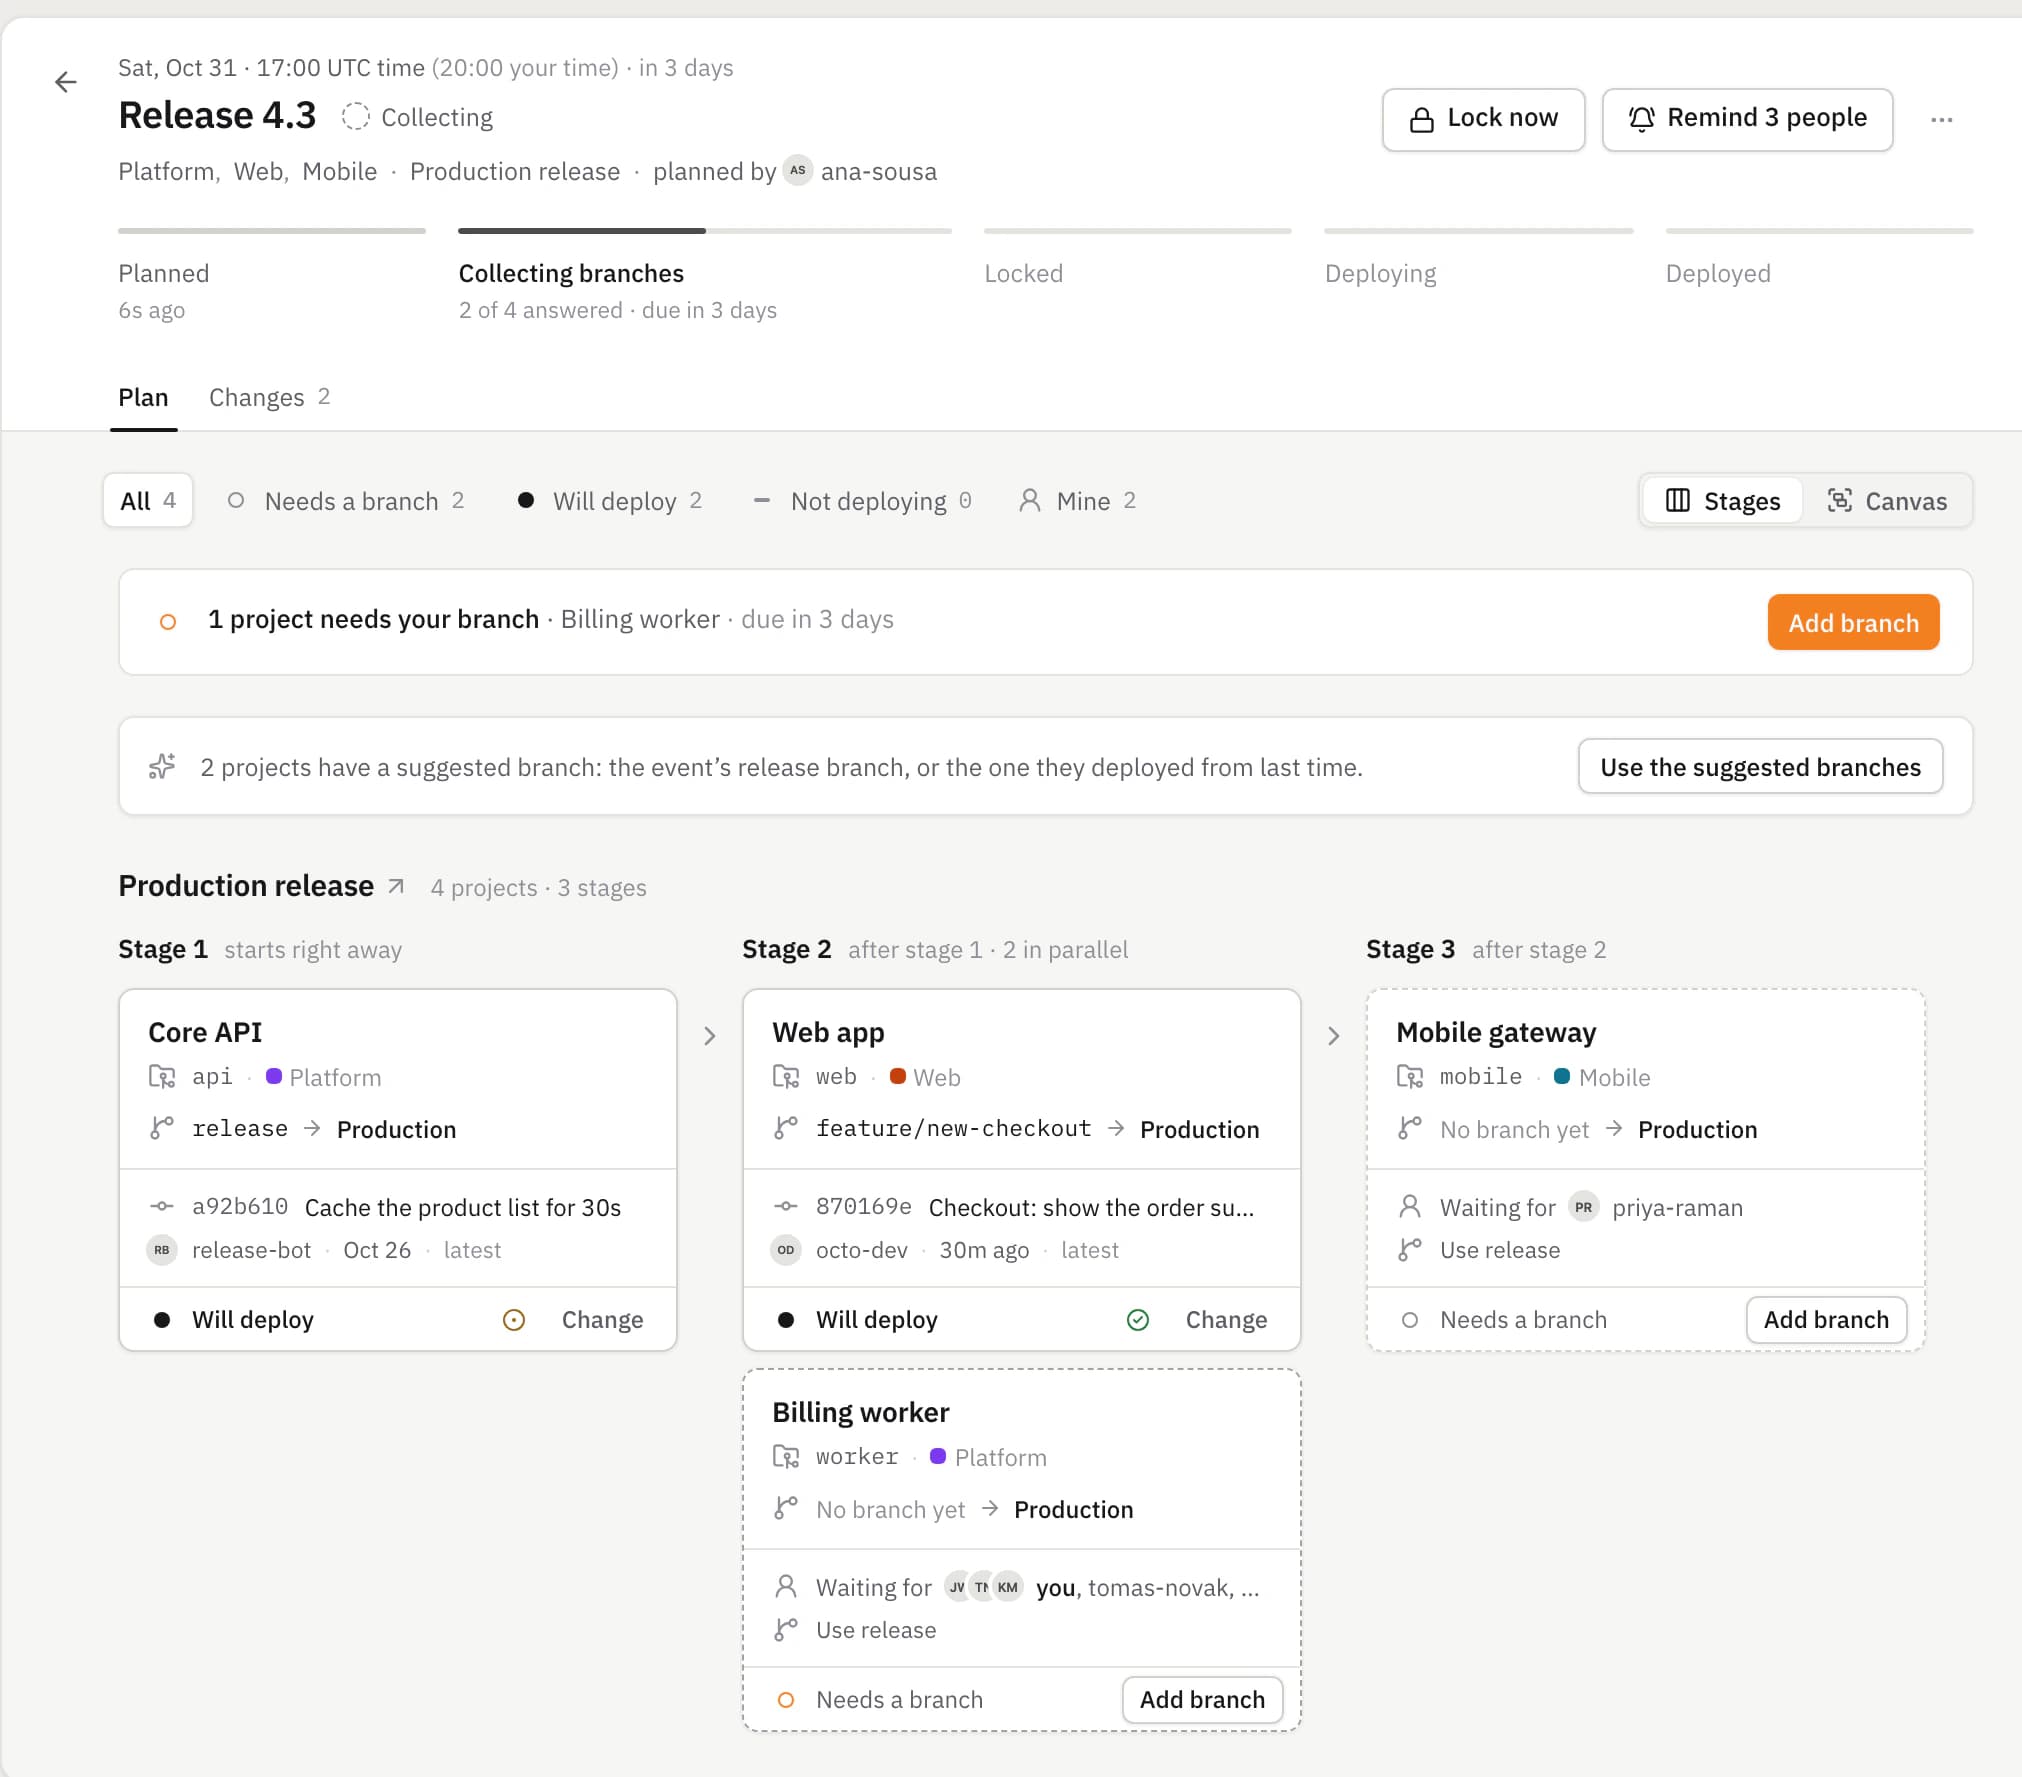Switch to Stages view
Viewport: 2022px width, 1777px height.
click(x=1723, y=500)
